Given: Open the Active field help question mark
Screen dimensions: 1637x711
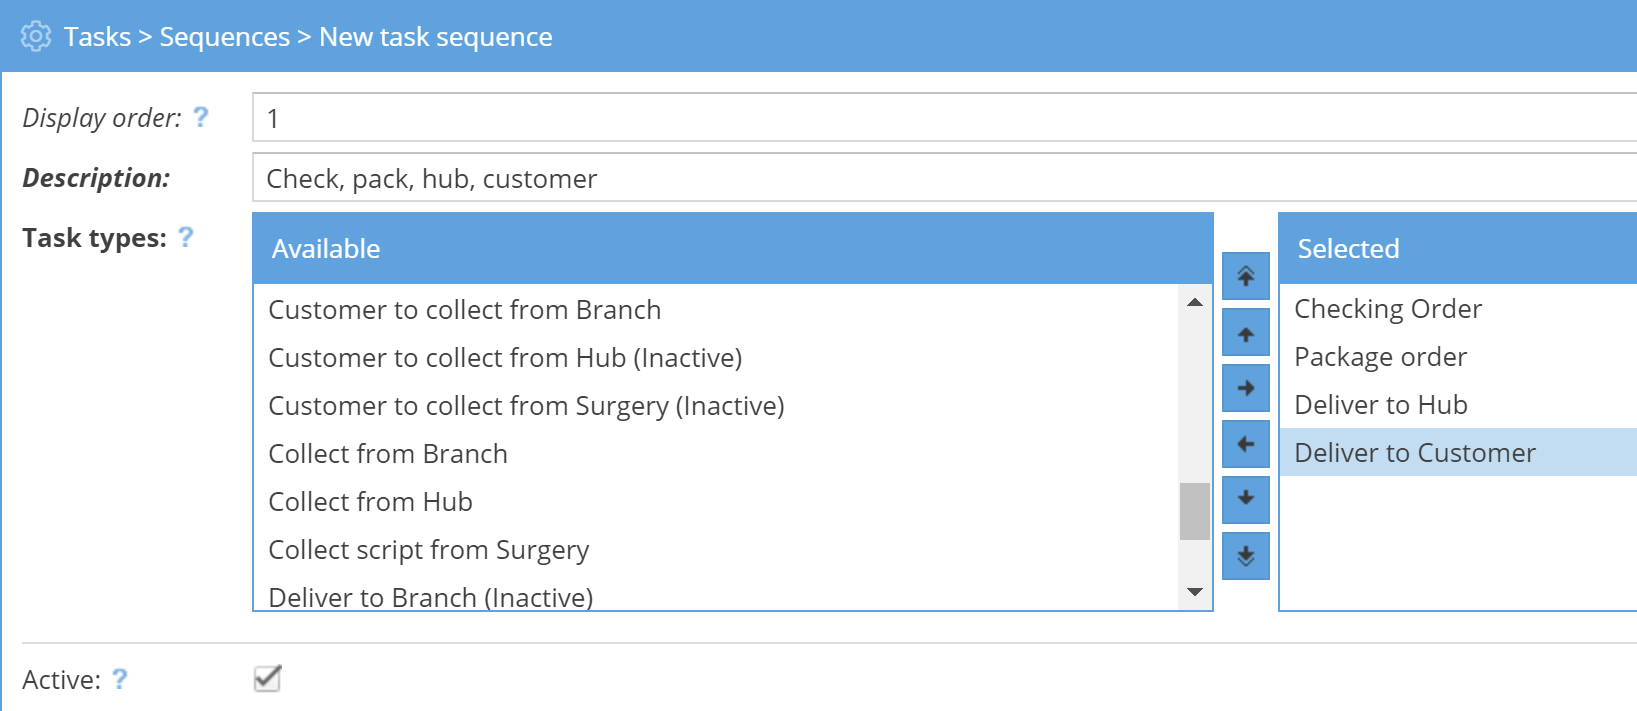Looking at the screenshot, I should click(x=120, y=679).
